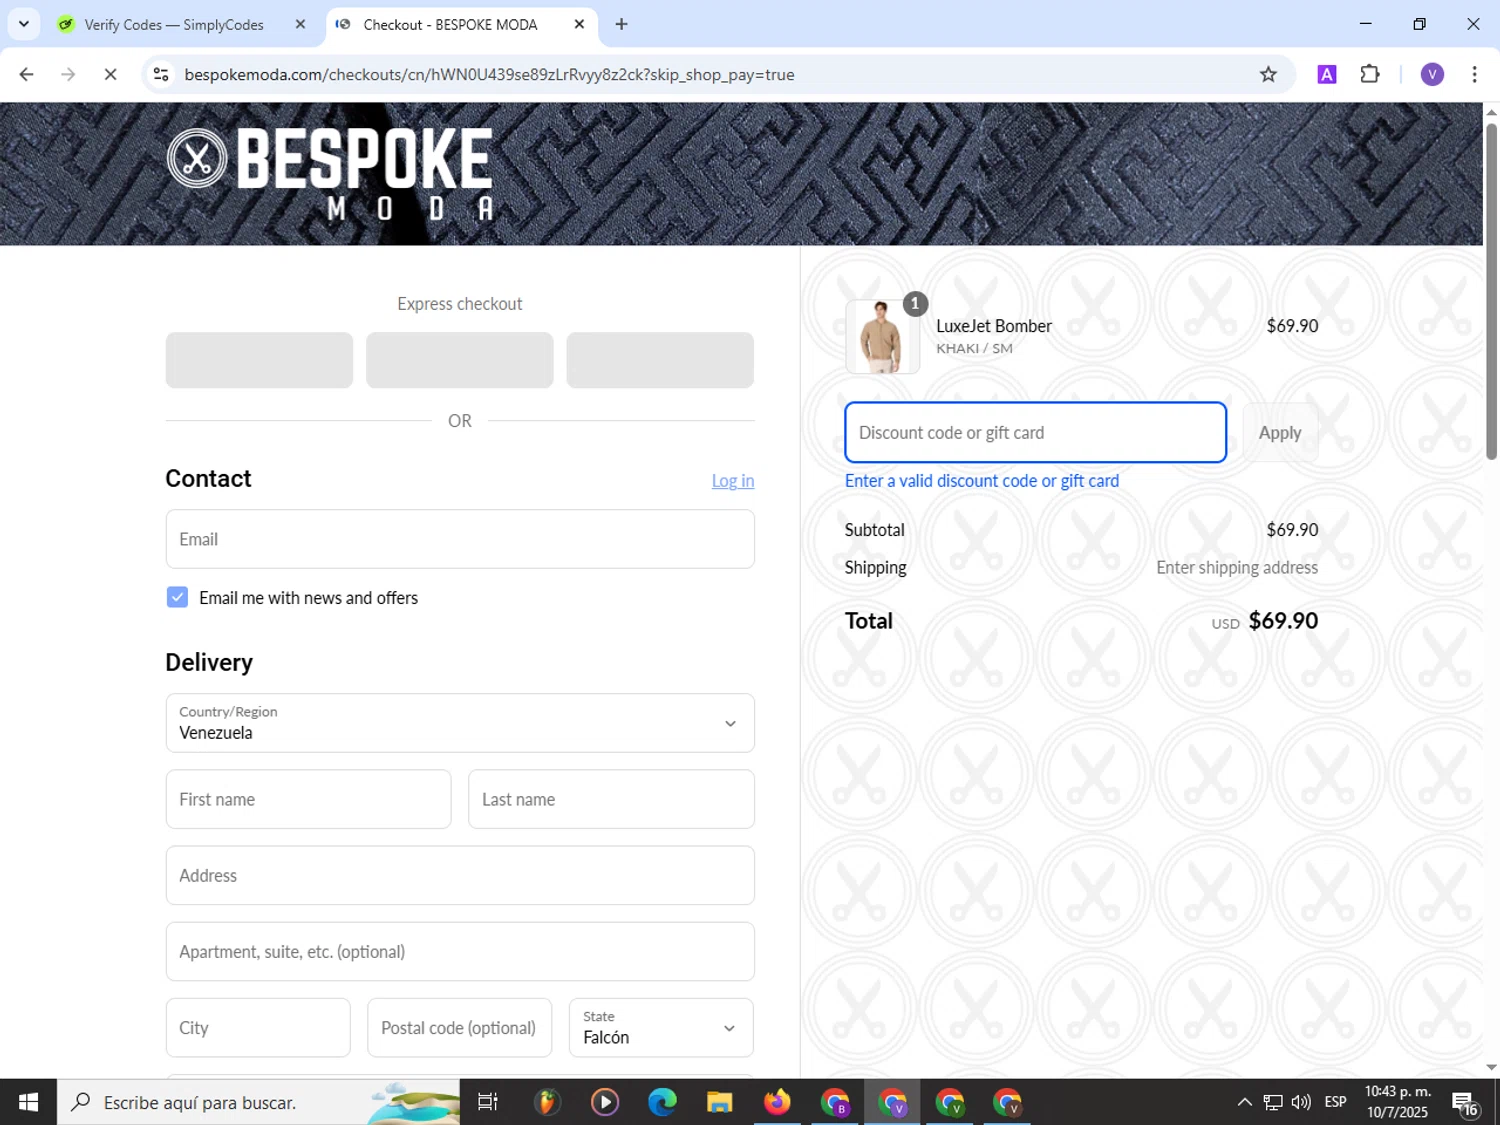Focus the Last name field
The height and width of the screenshot is (1125, 1500).
[x=611, y=799]
